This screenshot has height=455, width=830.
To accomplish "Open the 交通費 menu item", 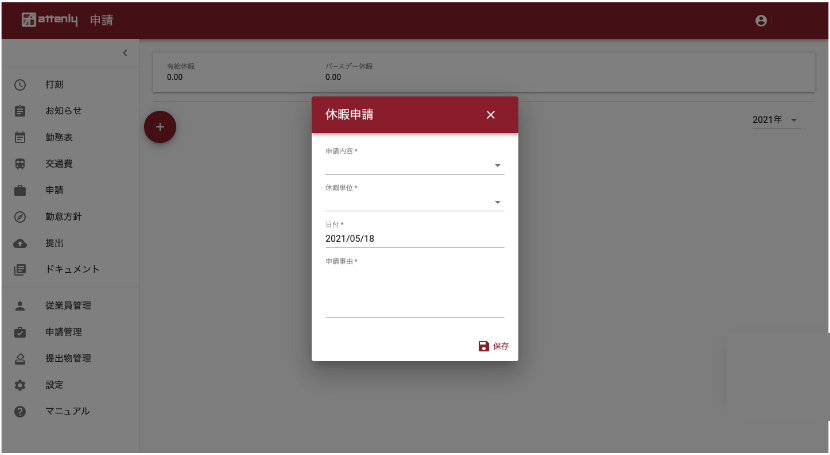I will tap(70, 164).
